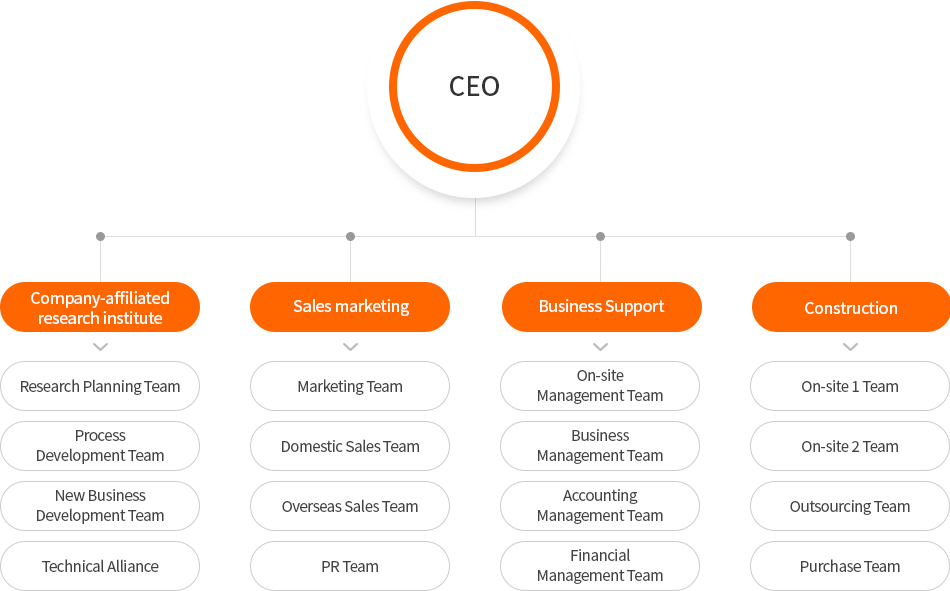Open PR Team entry

pos(350,566)
